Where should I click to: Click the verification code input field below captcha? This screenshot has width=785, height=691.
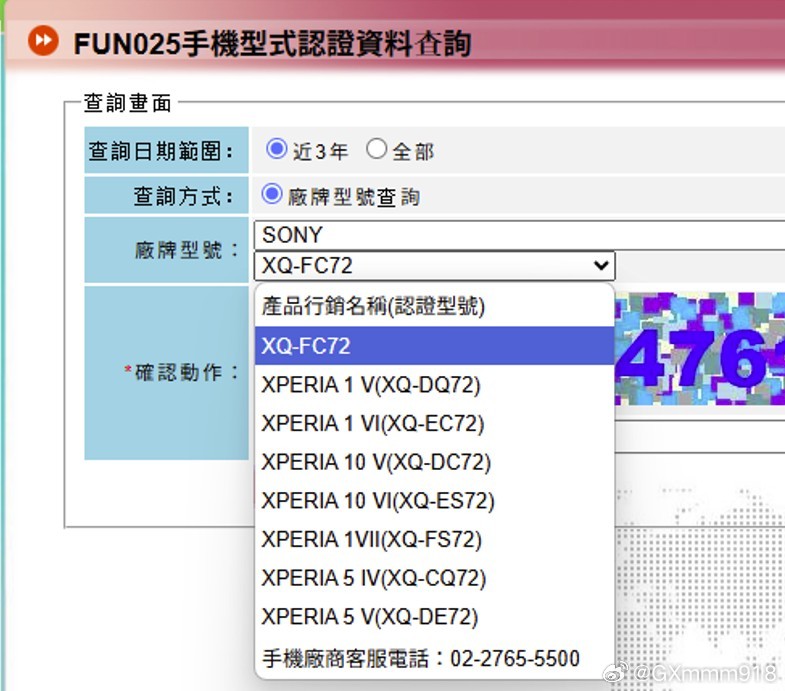(699, 437)
